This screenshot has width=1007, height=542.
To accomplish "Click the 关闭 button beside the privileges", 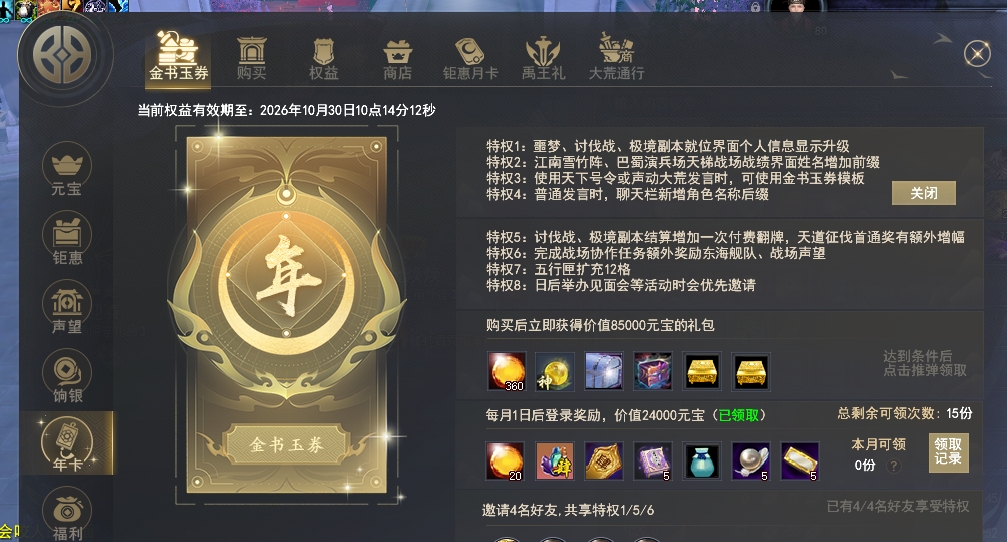I will click(924, 193).
